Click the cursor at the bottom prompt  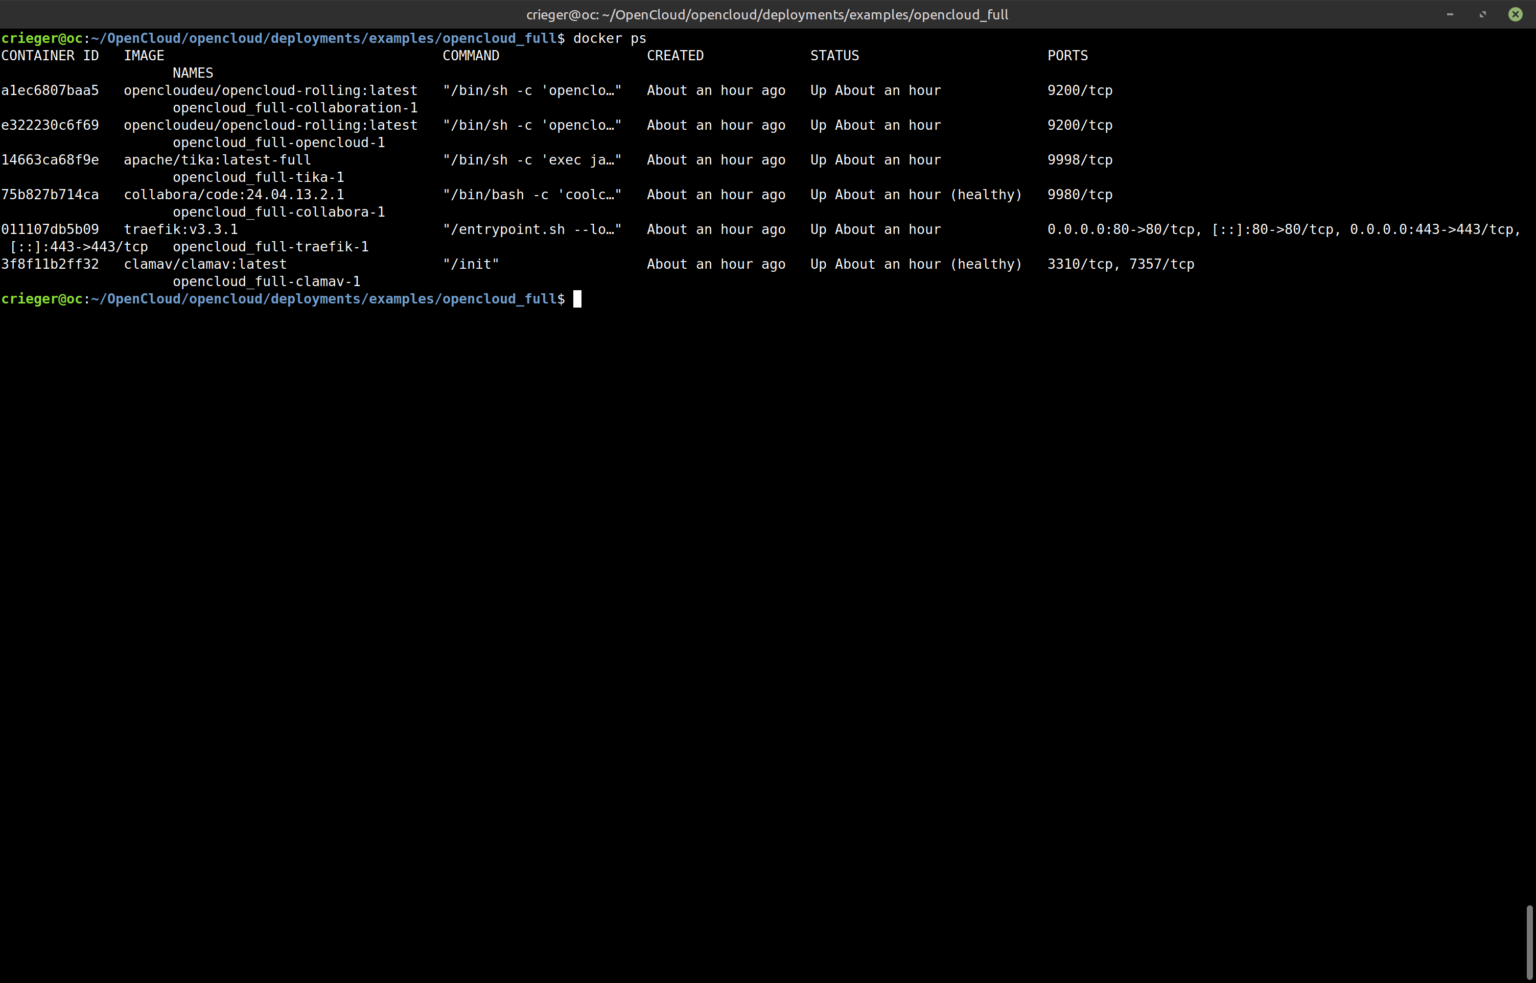pyautogui.click(x=577, y=299)
